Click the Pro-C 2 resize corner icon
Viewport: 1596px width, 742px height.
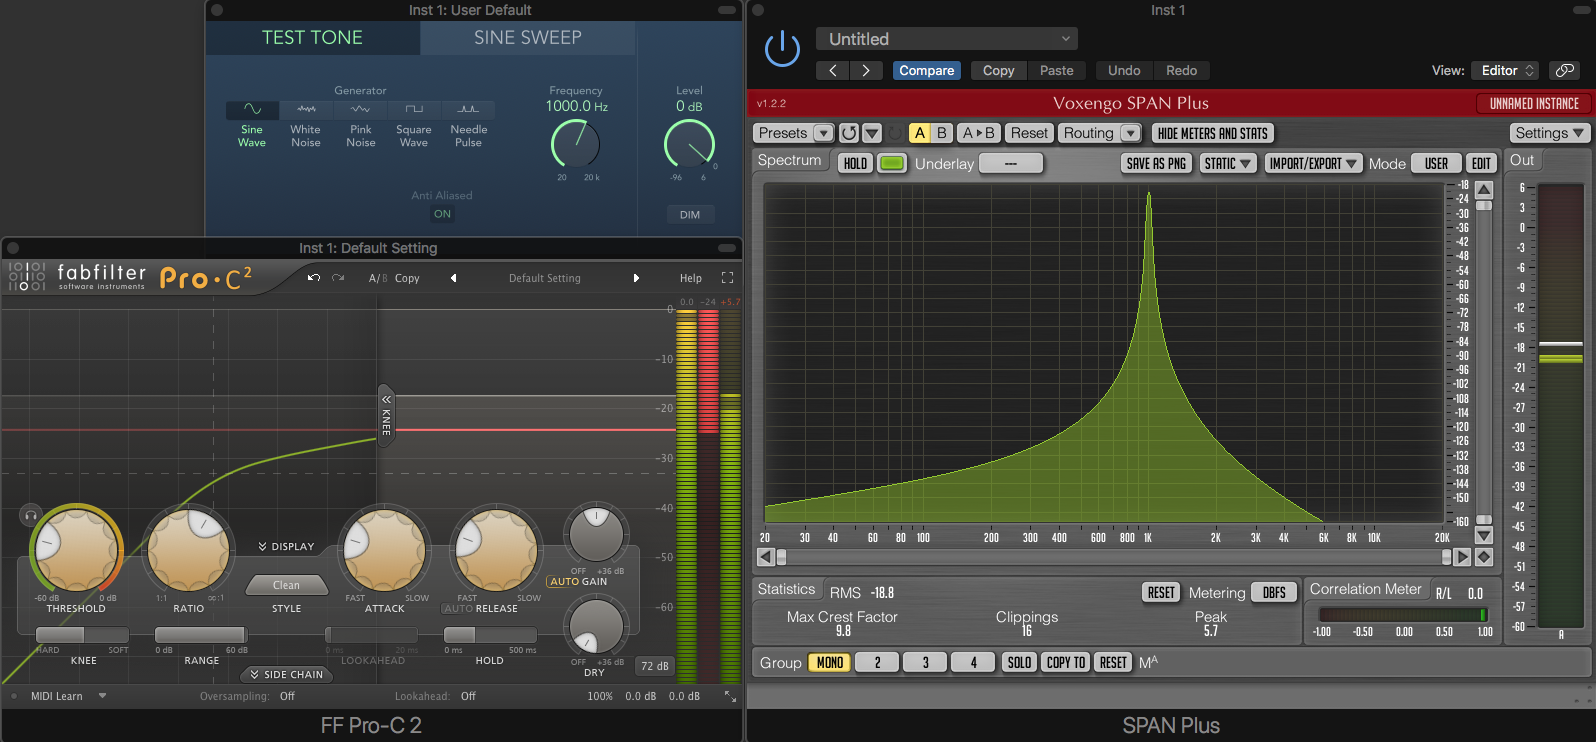pyautogui.click(x=730, y=696)
